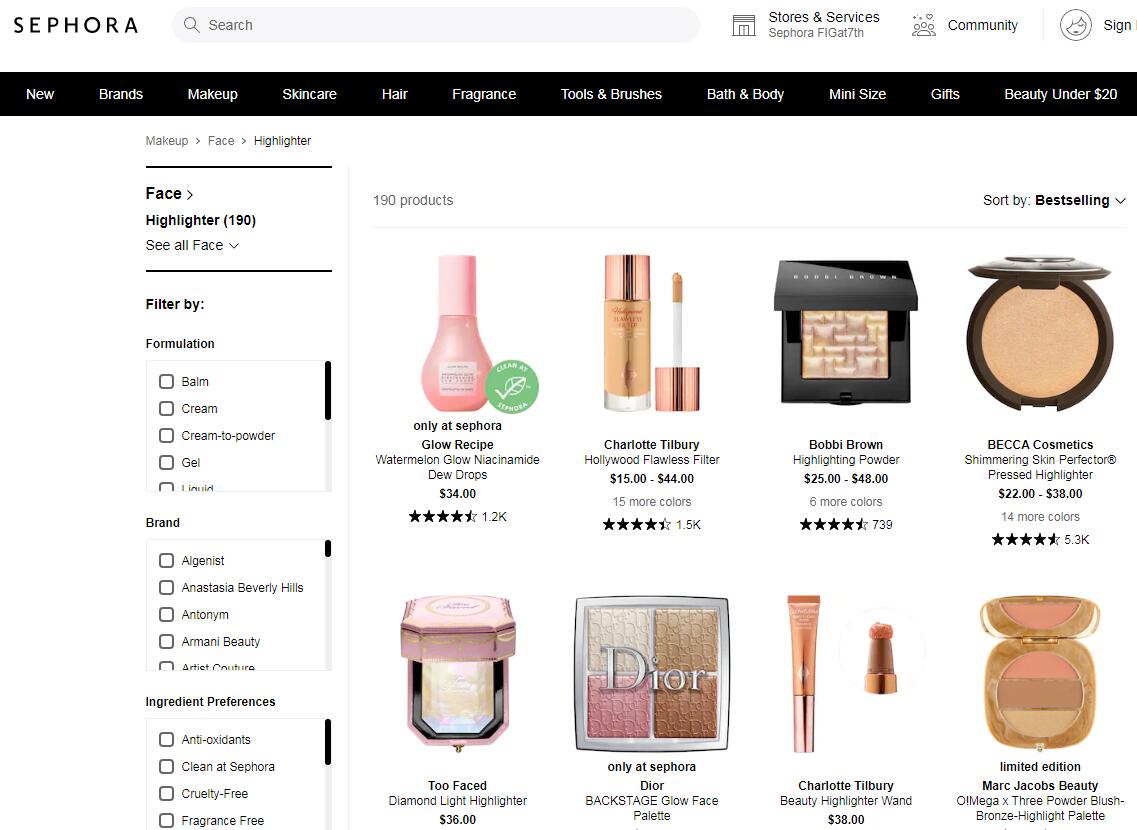Tick the Cruelty-Free ingredient preference
Viewport: 1137px width, 830px height.
pyautogui.click(x=167, y=794)
